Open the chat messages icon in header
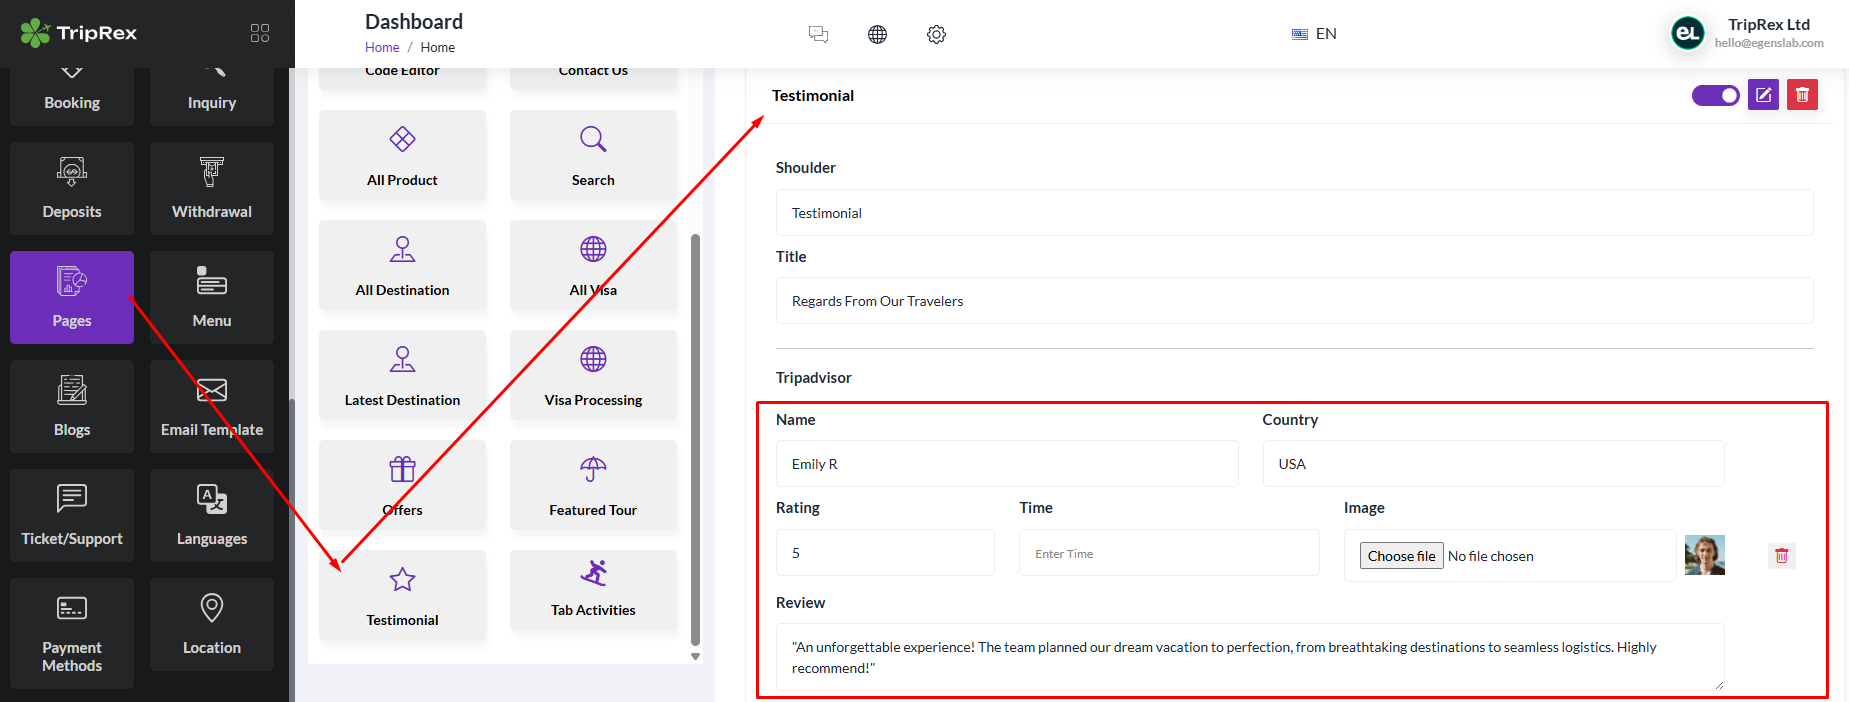This screenshot has height=702, width=1849. [x=818, y=34]
